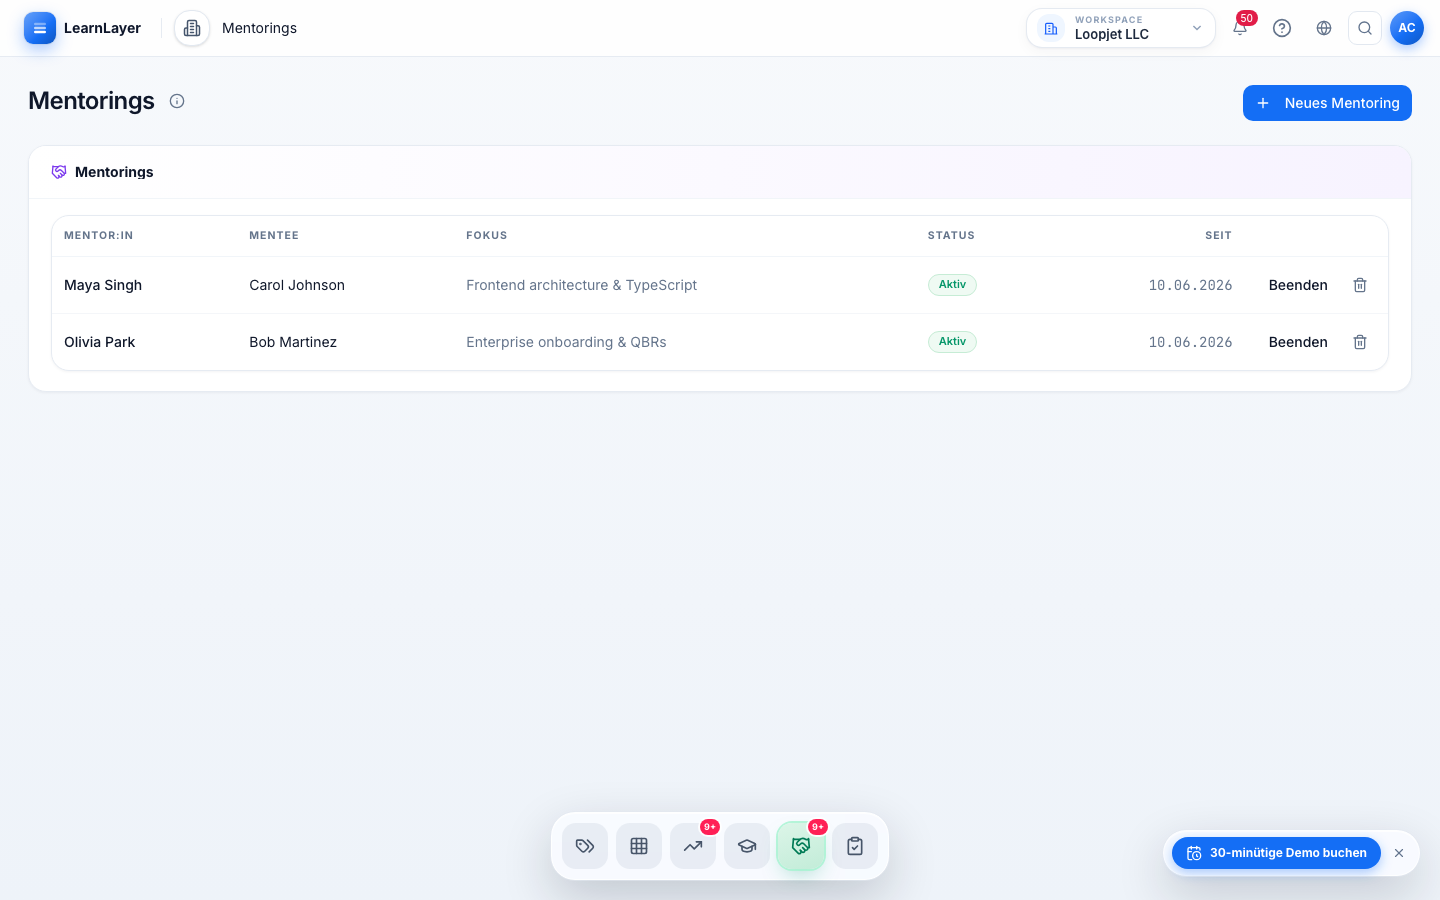The image size is (1440, 900).
Task: Delete the Olivia Park mentoring row
Action: point(1360,342)
